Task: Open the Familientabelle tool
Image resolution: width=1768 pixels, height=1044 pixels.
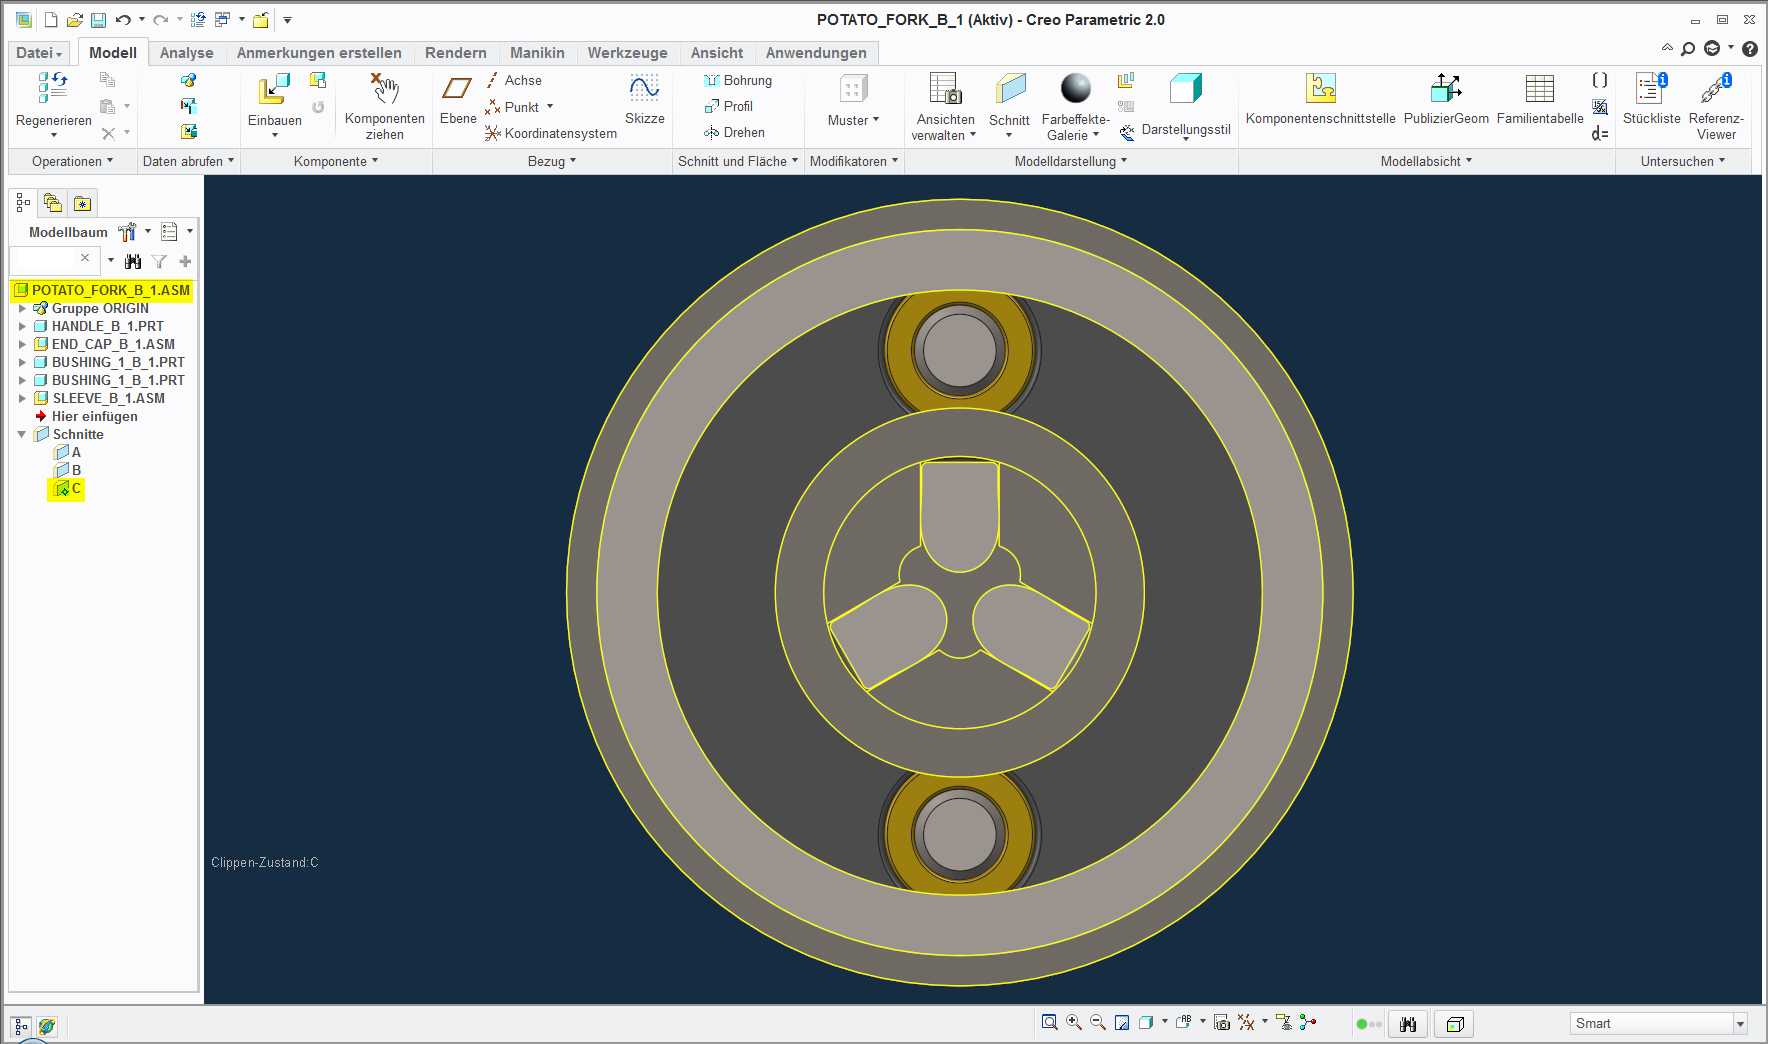Action: (x=1539, y=88)
